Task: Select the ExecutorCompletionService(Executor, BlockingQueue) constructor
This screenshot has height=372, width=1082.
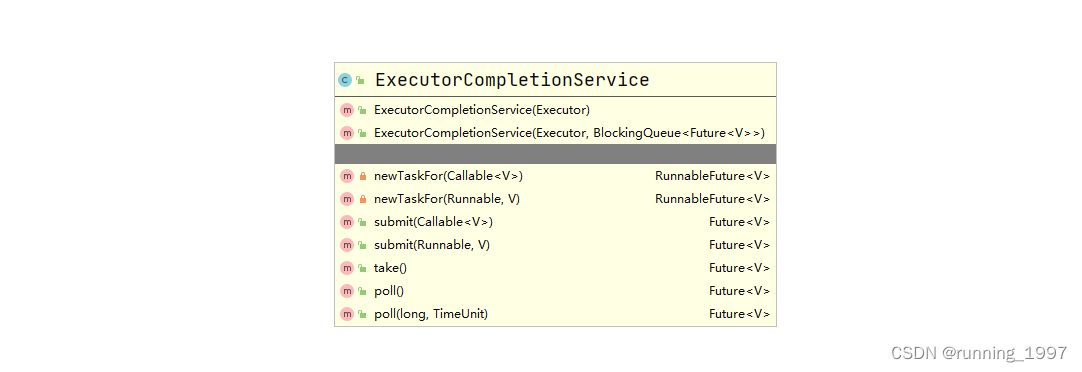Action: click(x=570, y=133)
